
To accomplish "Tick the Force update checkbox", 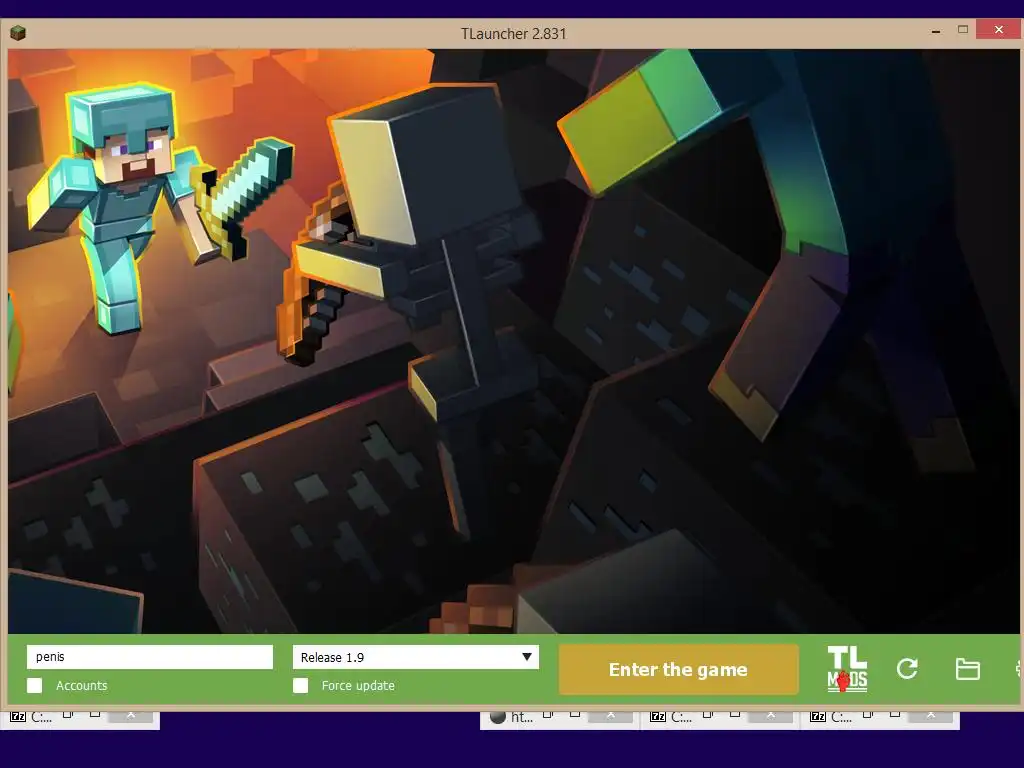I will 300,685.
